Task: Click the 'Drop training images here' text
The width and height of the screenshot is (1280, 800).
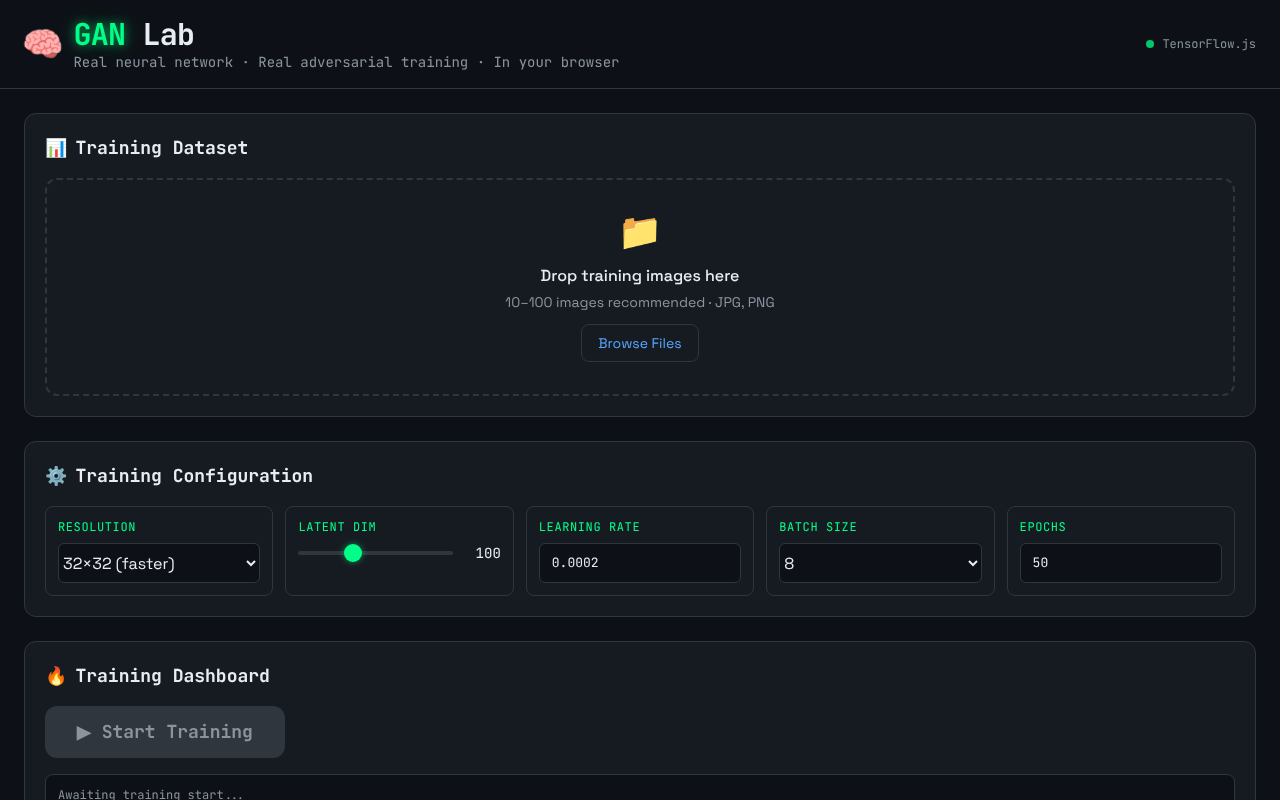Action: click(x=640, y=276)
